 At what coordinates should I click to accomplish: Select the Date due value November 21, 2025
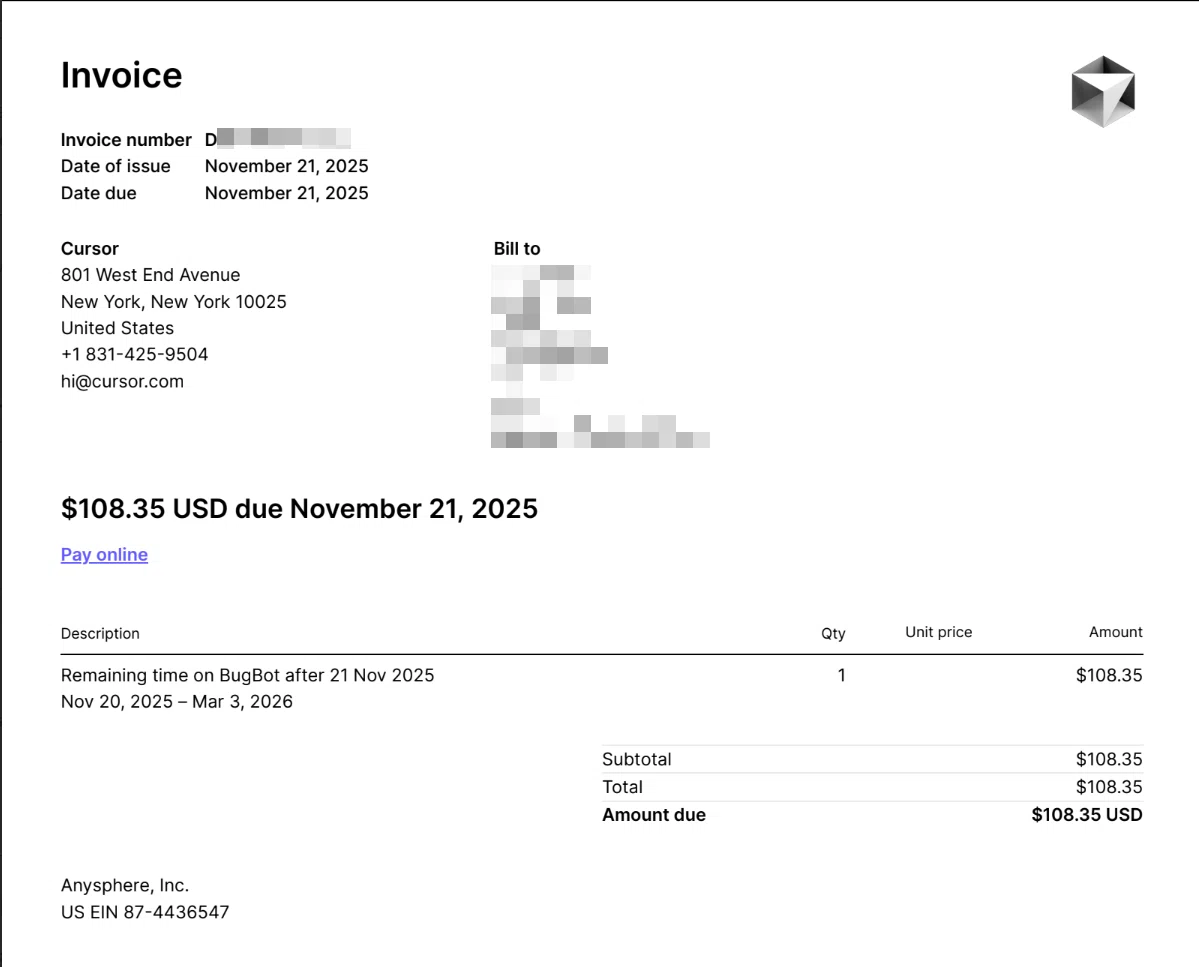287,193
